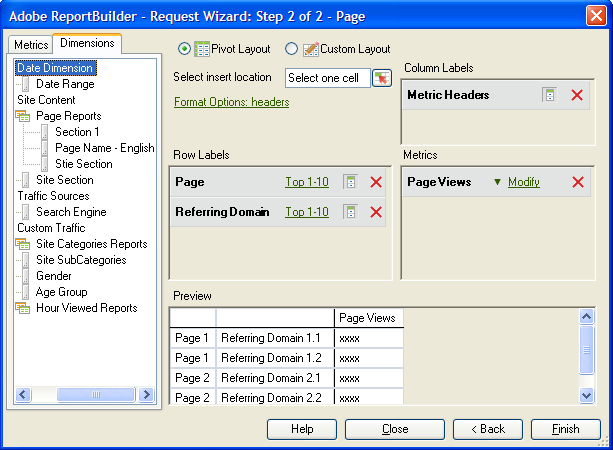Click the Site SubCategories dimension icon
Image resolution: width=613 pixels, height=450 pixels.
[x=26, y=260]
